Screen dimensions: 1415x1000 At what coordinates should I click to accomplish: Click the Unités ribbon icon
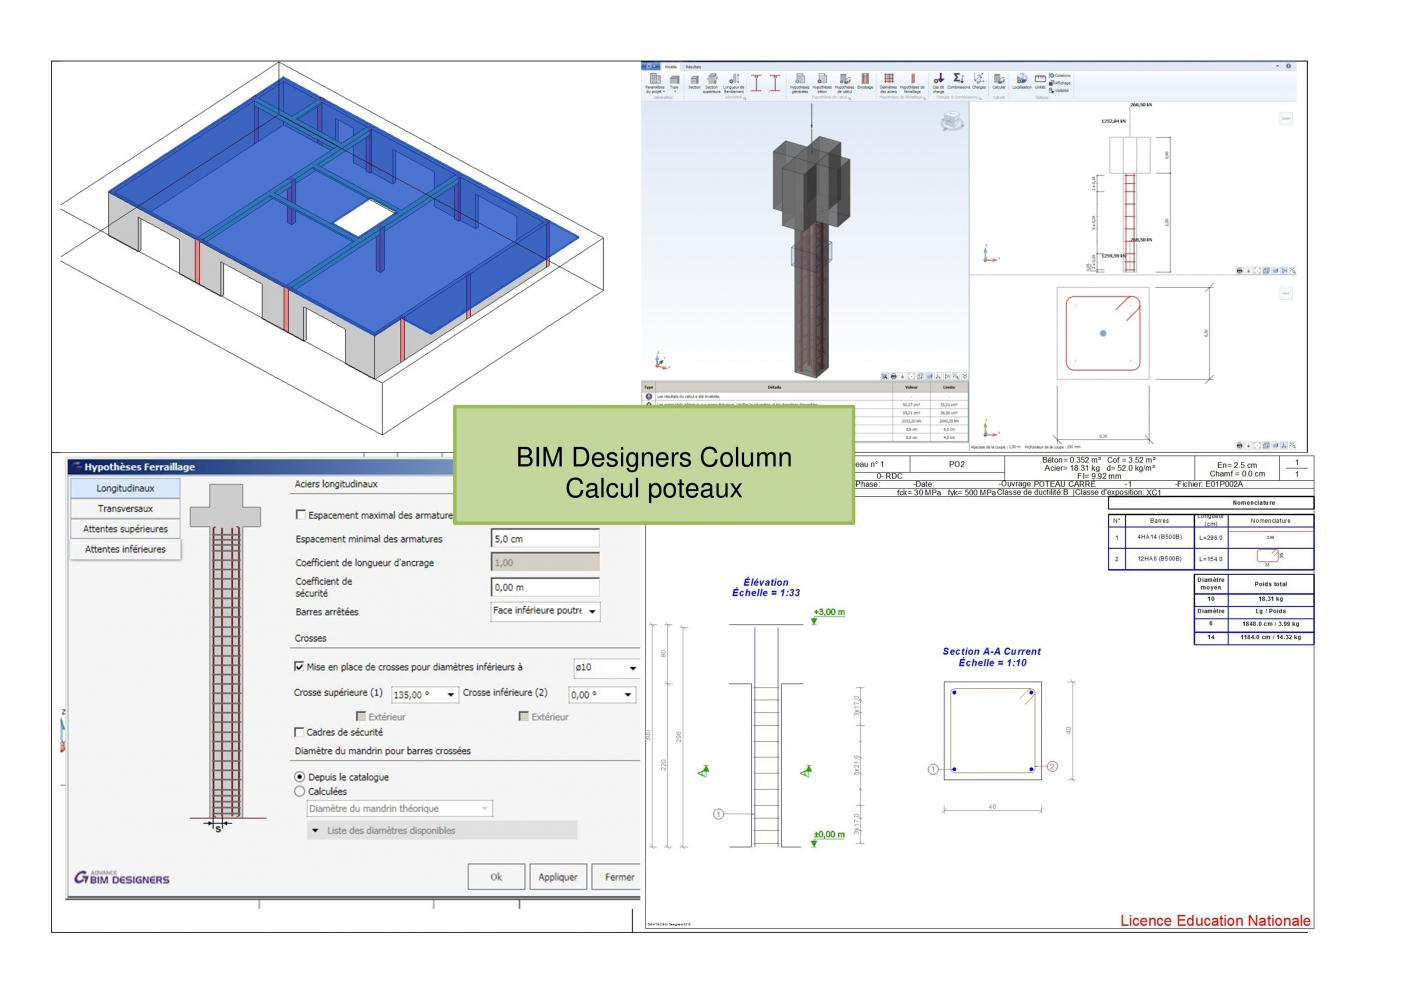(x=1040, y=81)
